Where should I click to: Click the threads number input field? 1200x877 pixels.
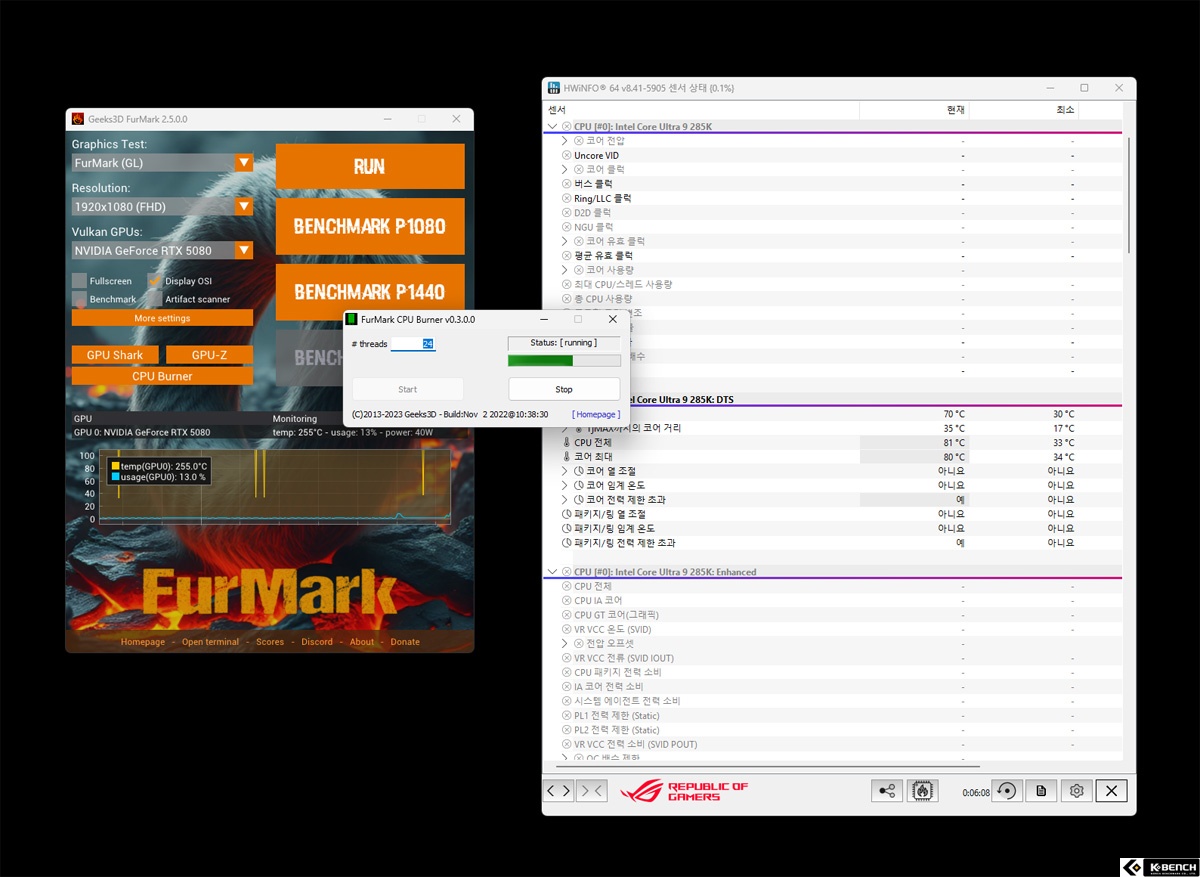click(x=412, y=343)
